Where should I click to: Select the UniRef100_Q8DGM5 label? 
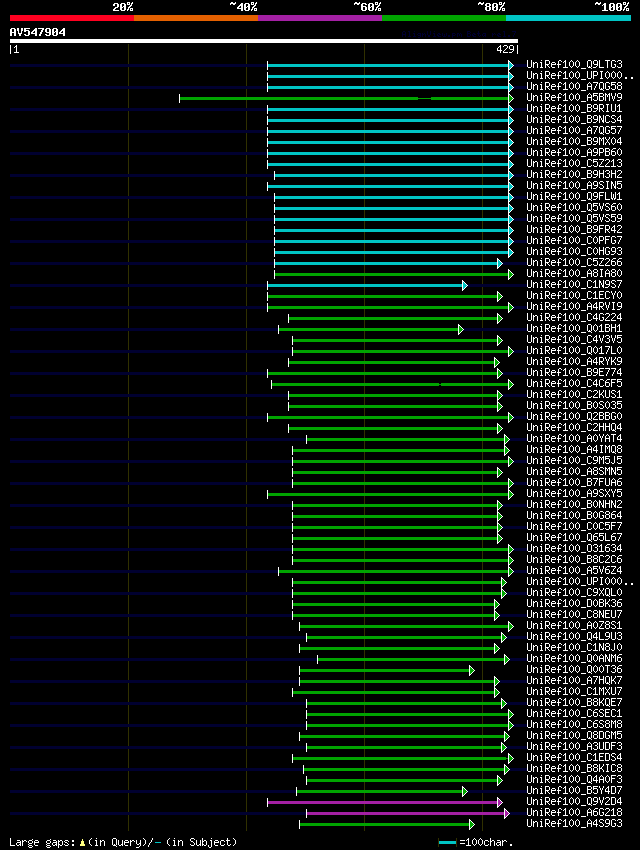pos(574,737)
